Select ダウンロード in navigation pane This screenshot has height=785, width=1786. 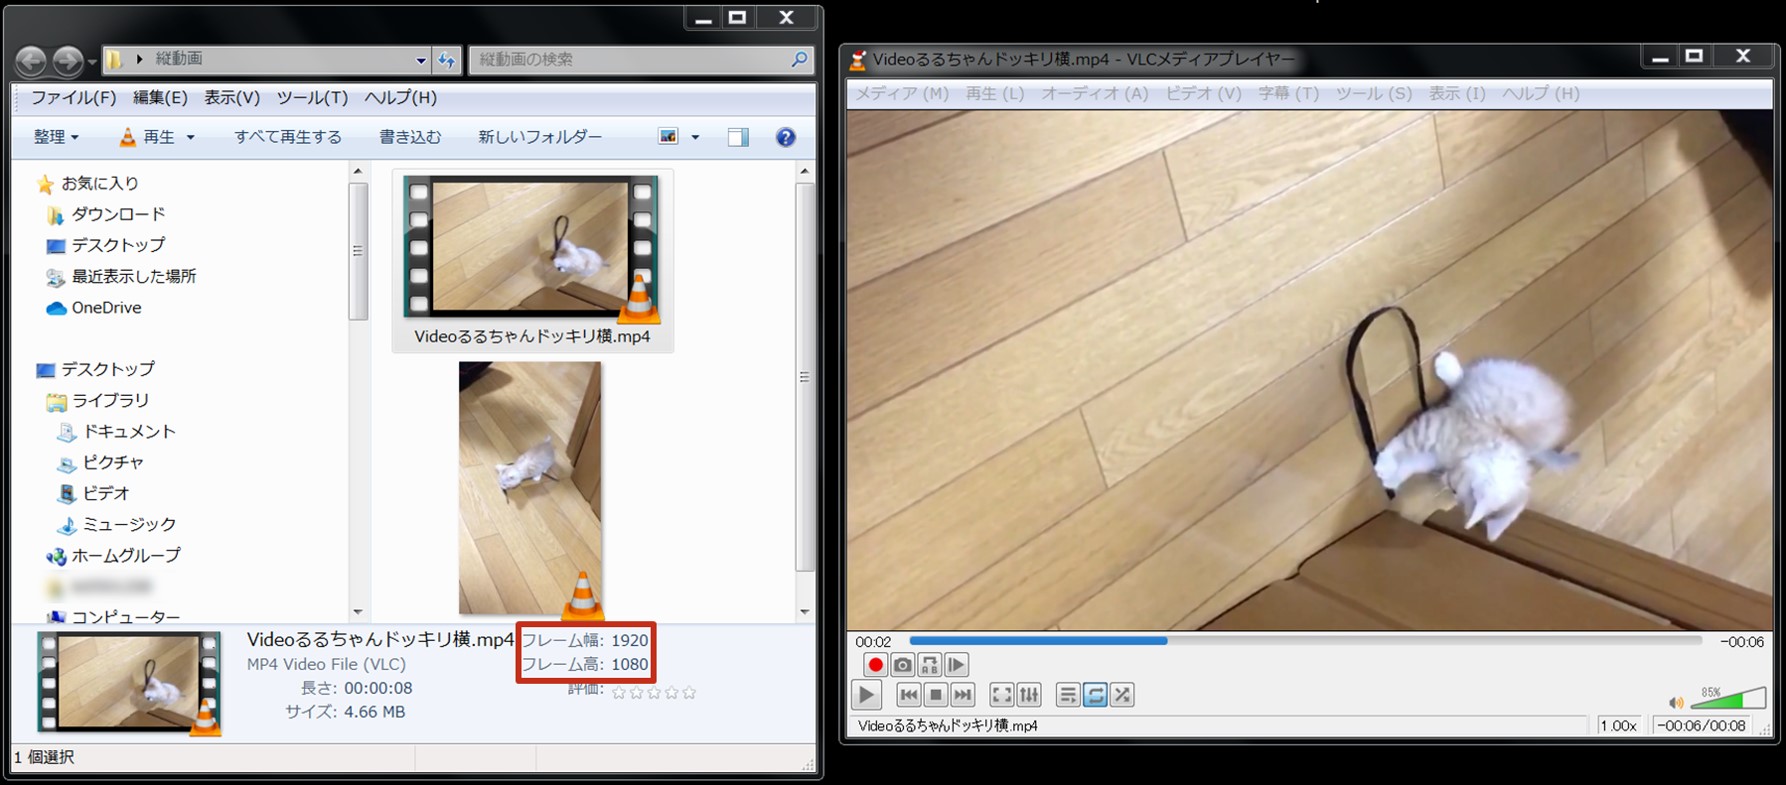point(106,215)
